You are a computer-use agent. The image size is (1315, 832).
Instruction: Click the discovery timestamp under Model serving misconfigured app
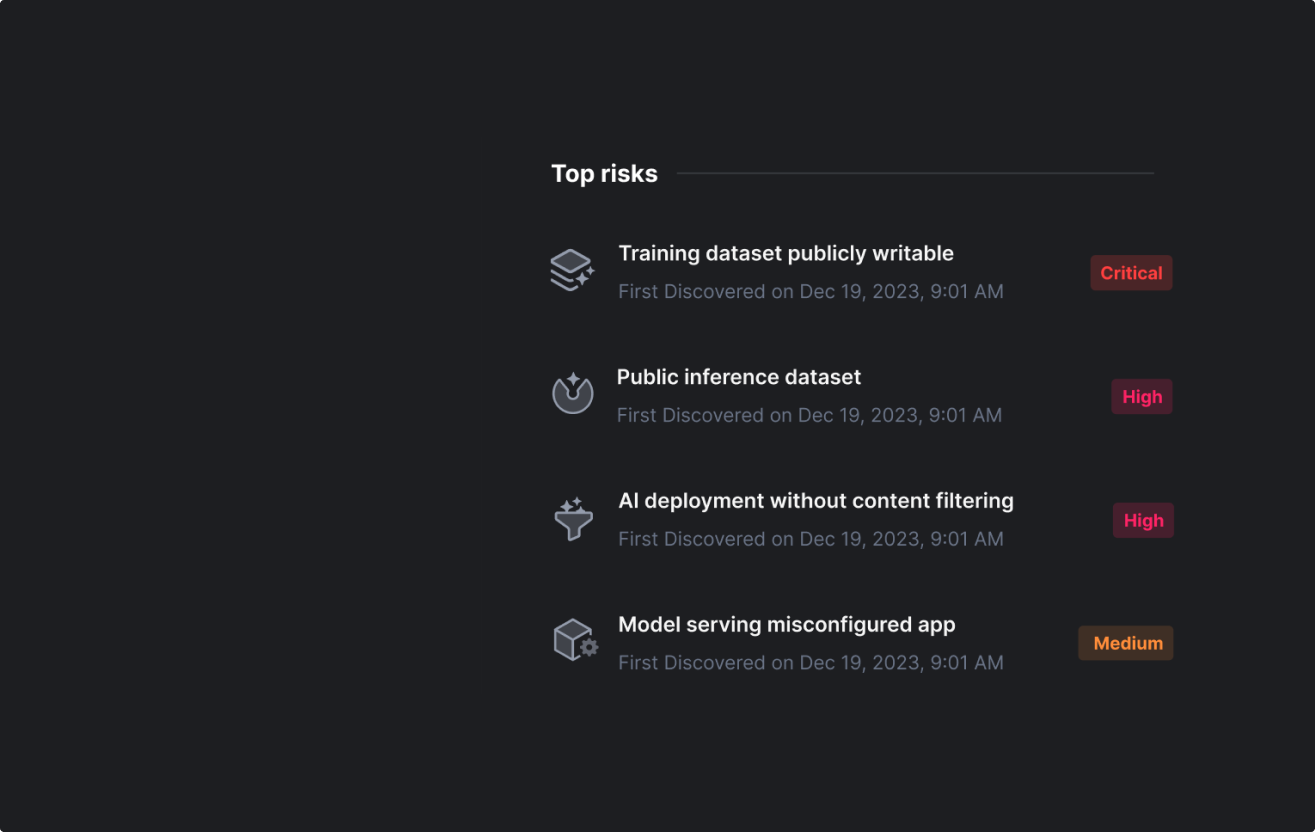pyautogui.click(x=810, y=662)
